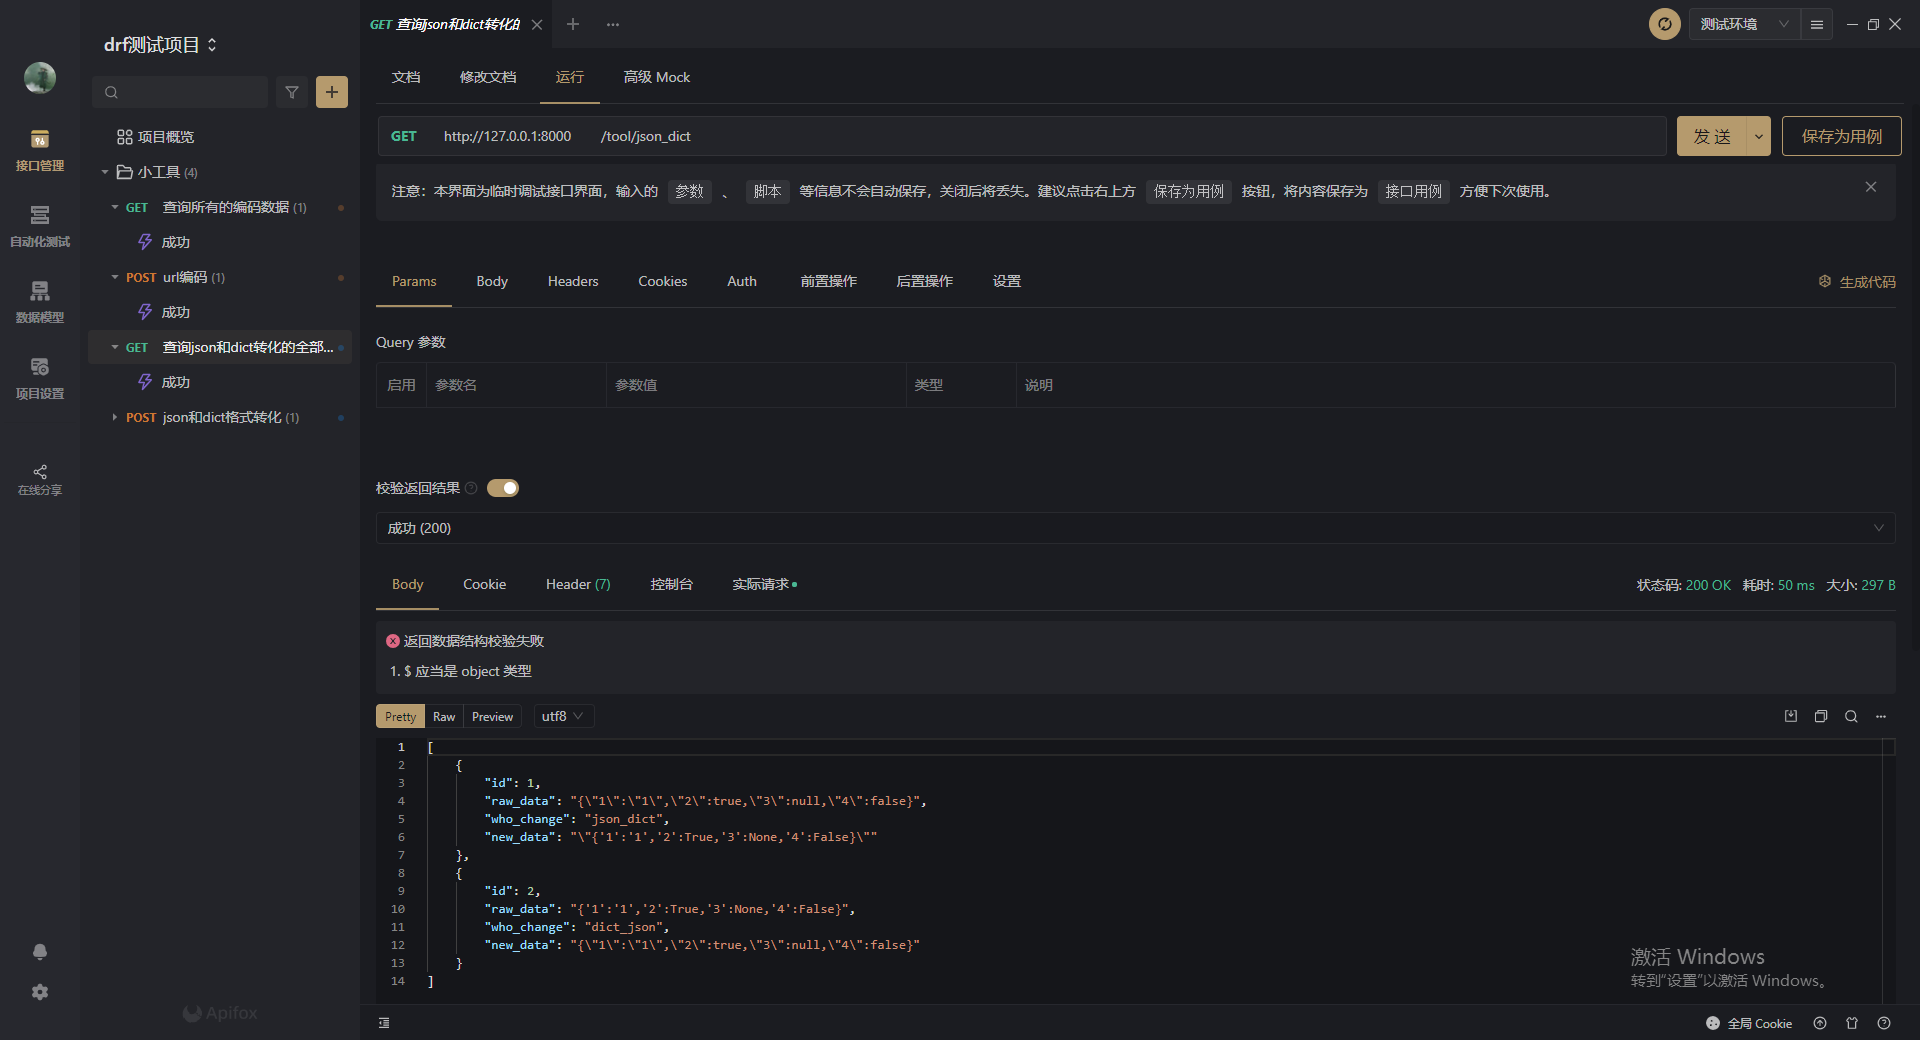Expand the 成功 (200) response dropdown
The width and height of the screenshot is (1920, 1040).
1135,528
